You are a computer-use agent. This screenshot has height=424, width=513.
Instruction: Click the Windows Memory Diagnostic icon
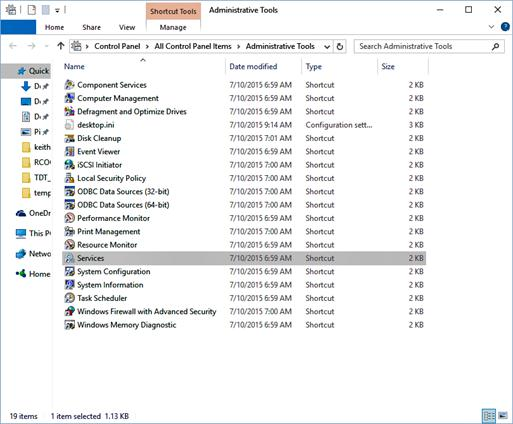pyautogui.click(x=69, y=325)
